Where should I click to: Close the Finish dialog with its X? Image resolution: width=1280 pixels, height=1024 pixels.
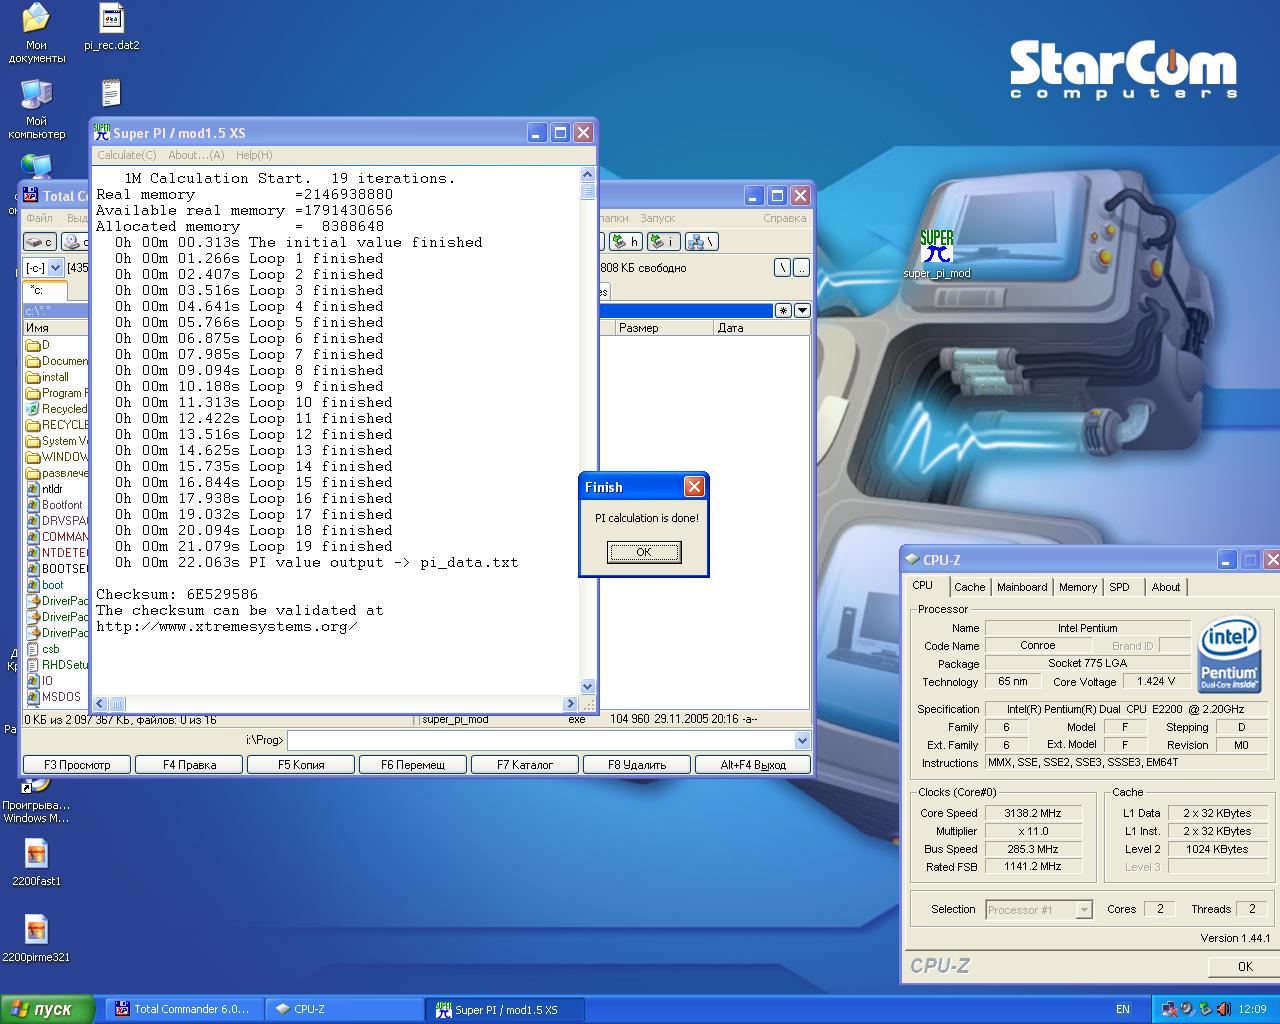694,487
